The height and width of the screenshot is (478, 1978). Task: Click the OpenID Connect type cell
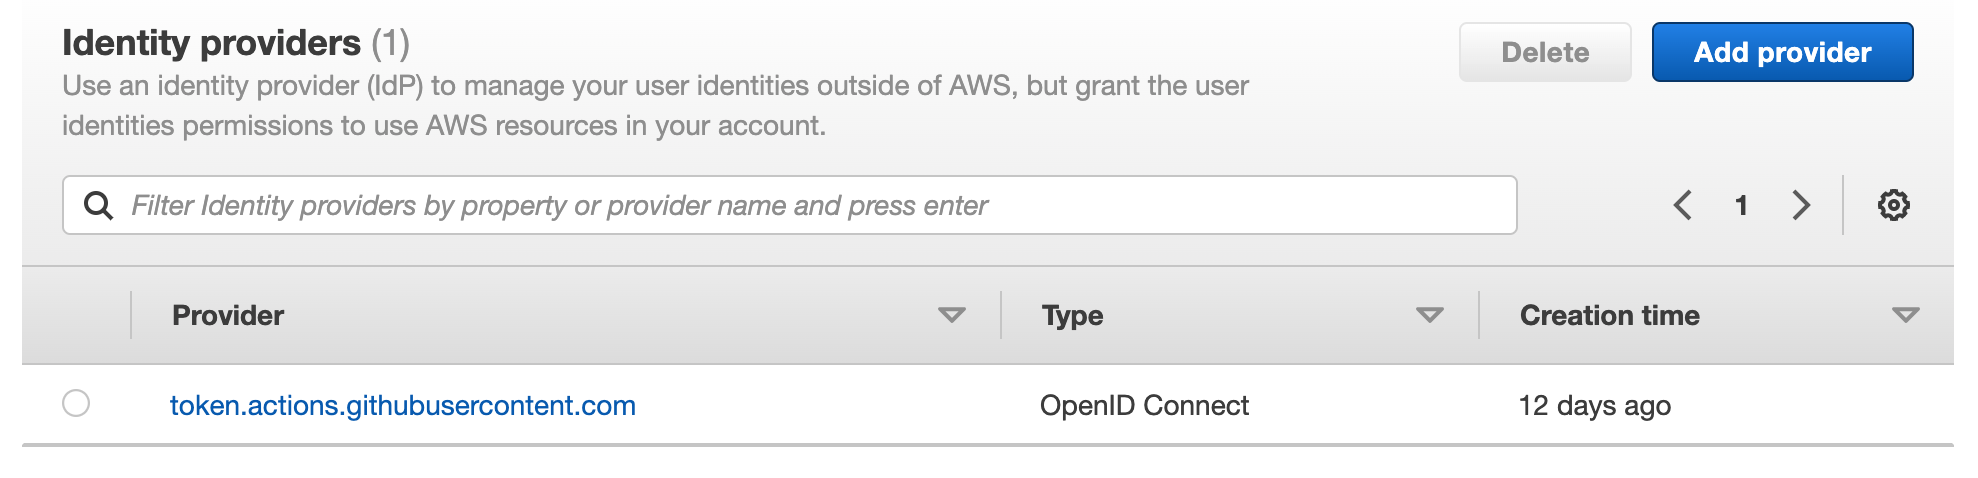pos(1144,405)
